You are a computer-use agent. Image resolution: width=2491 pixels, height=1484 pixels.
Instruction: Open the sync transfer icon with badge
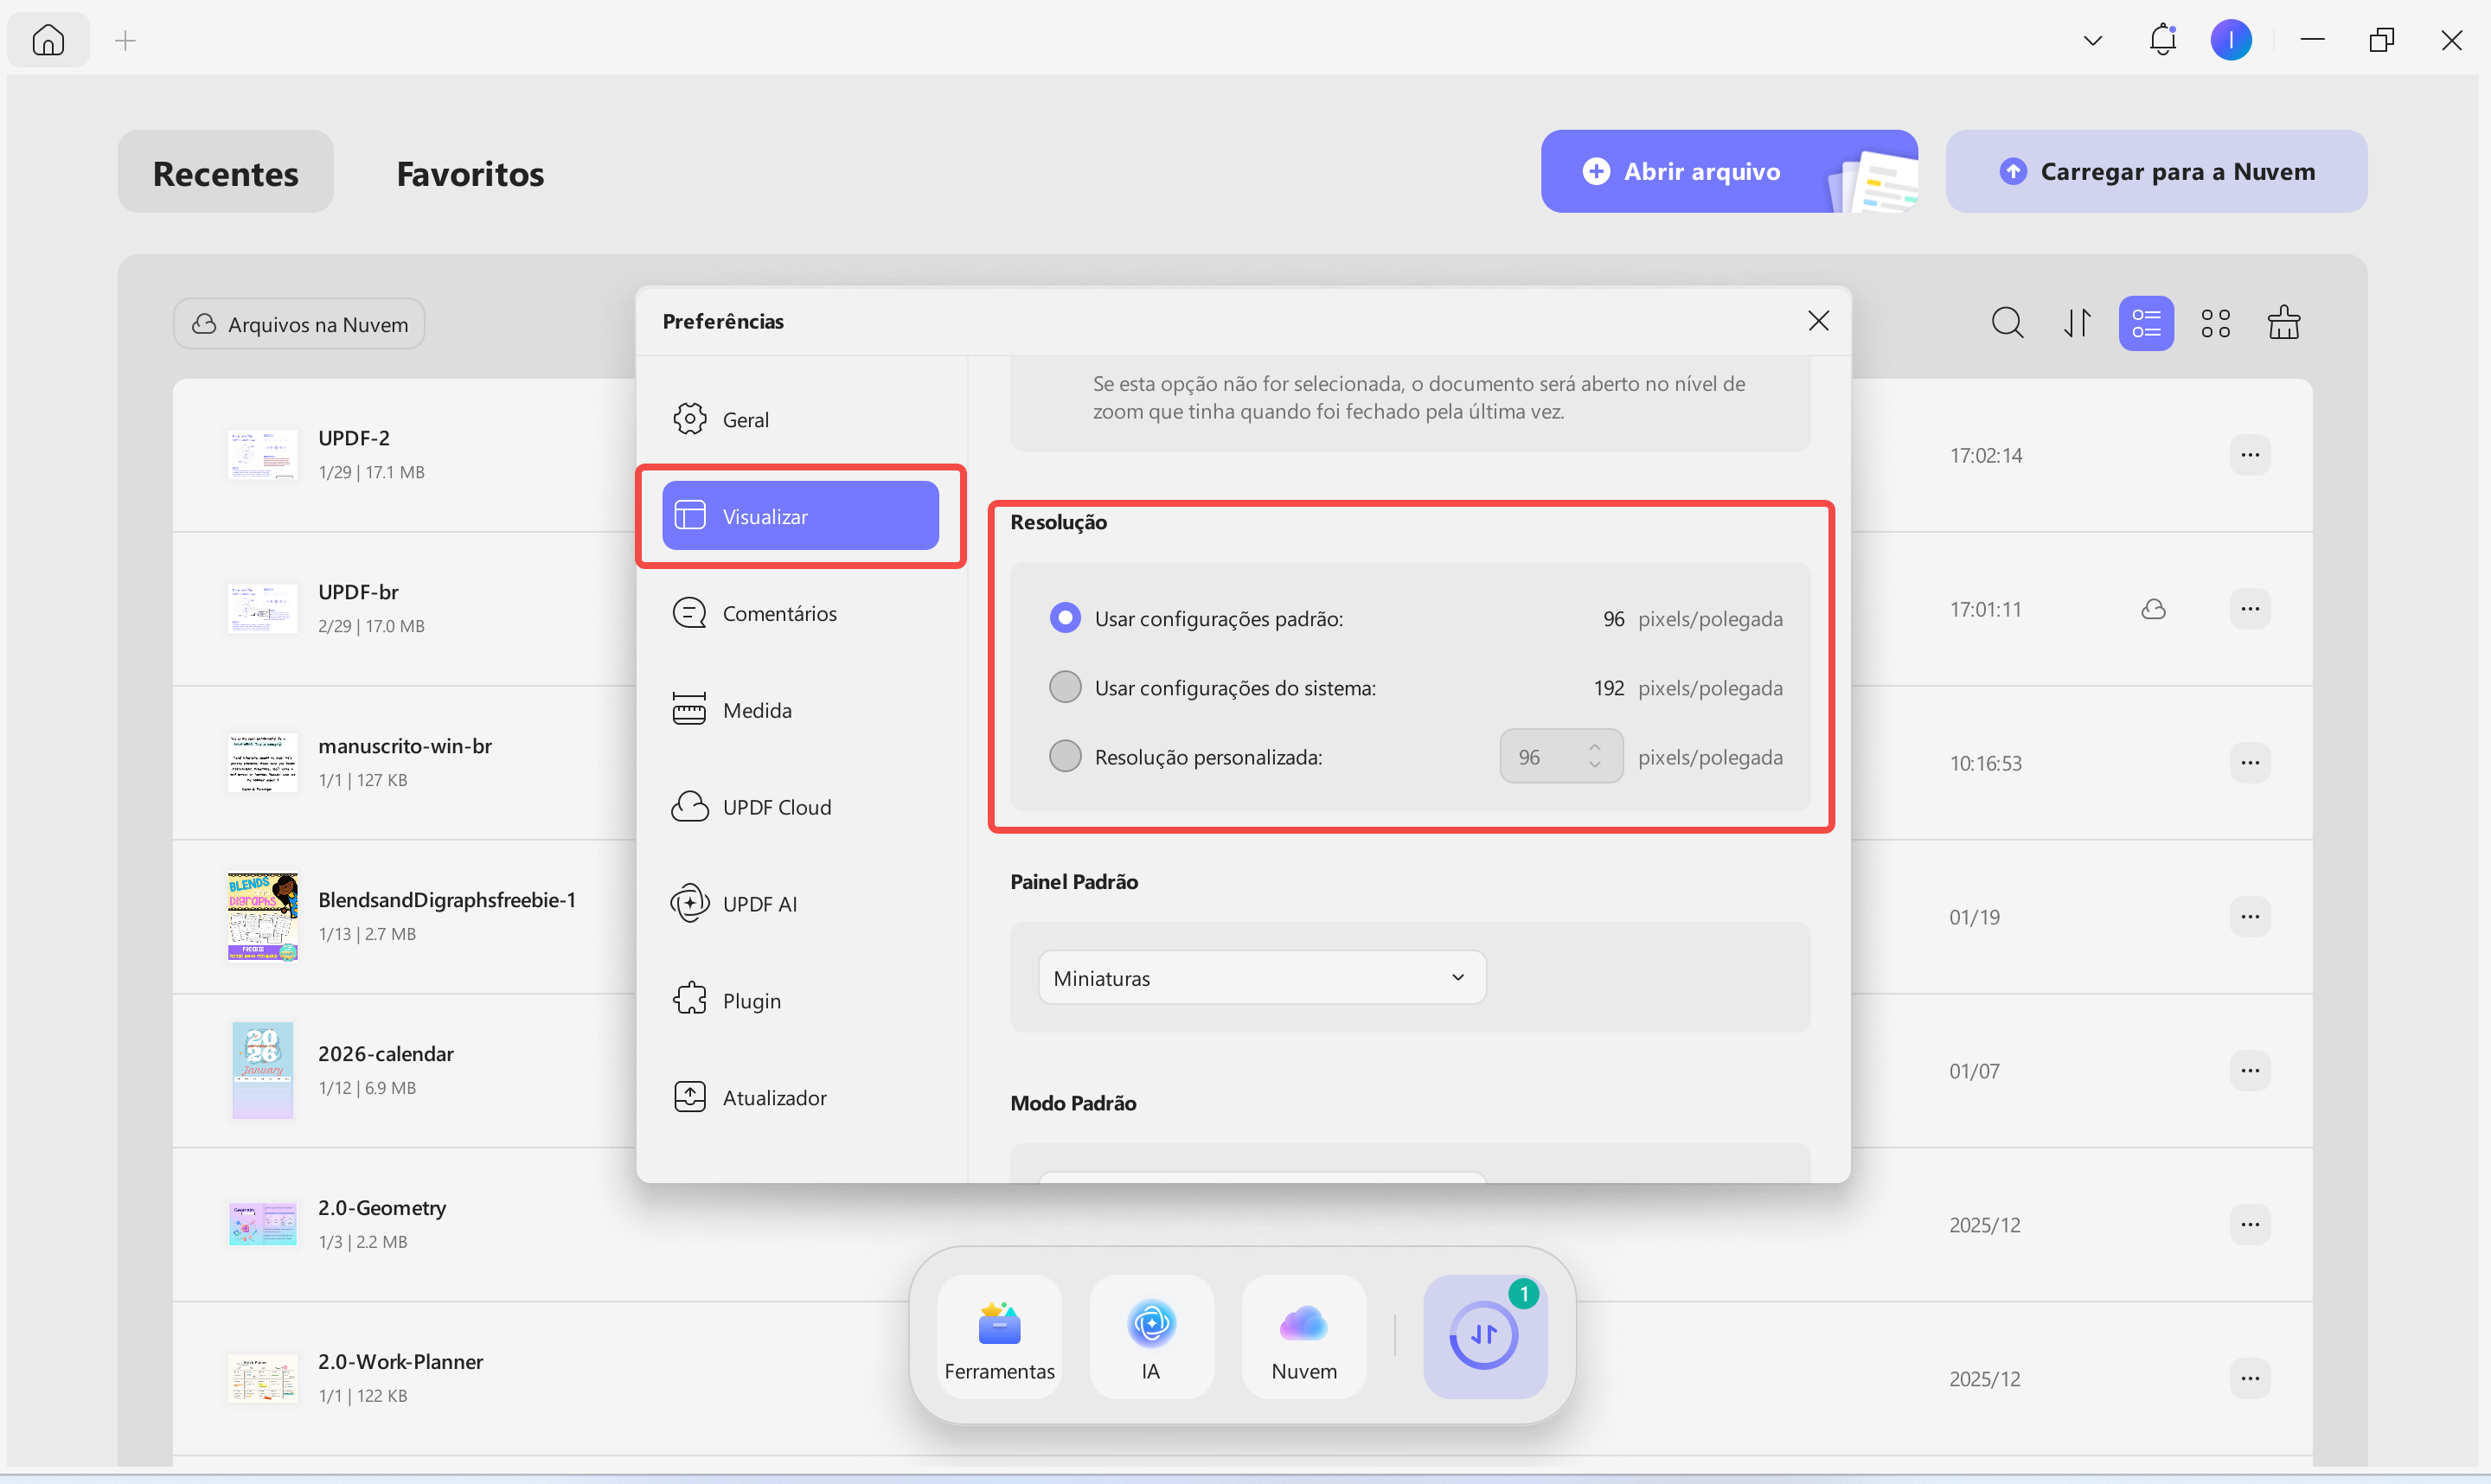tap(1484, 1336)
